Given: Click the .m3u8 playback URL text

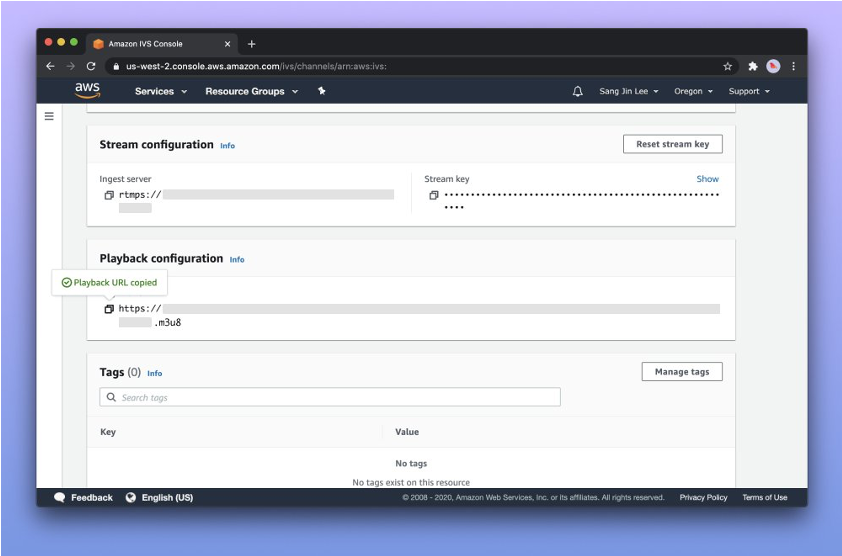Looking at the screenshot, I should coord(168,323).
